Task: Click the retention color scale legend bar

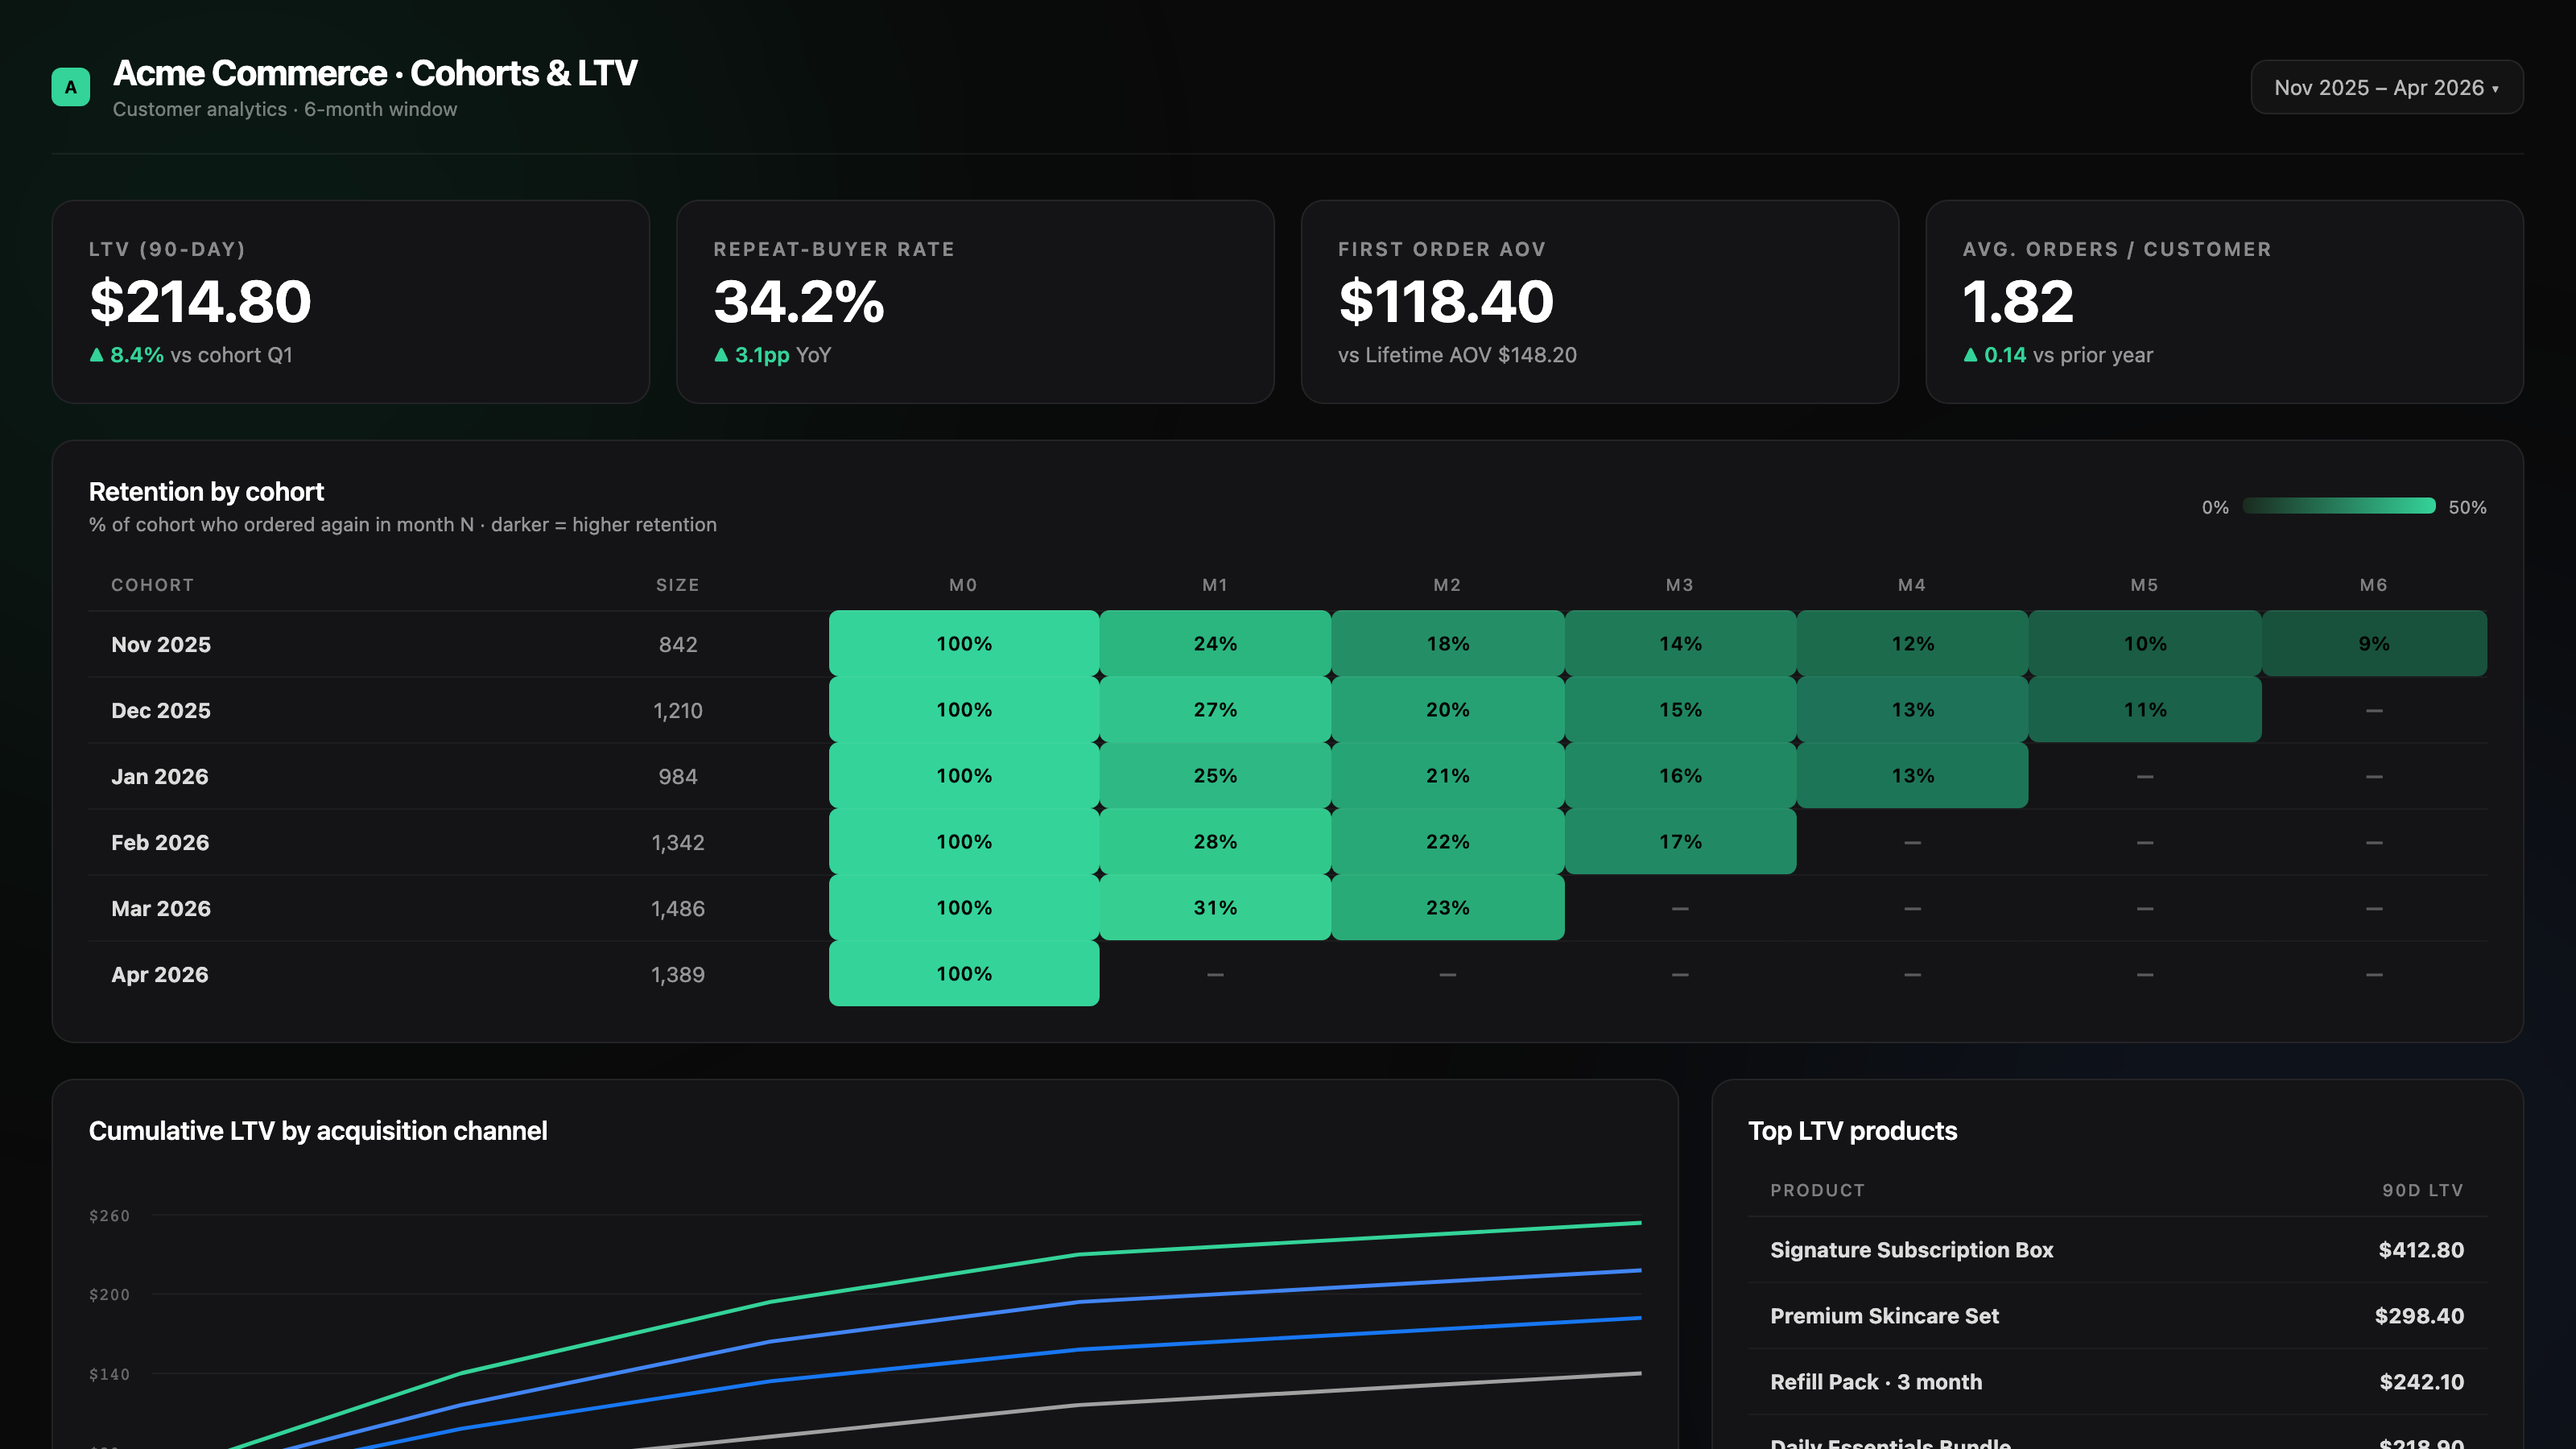Action: click(x=2338, y=506)
